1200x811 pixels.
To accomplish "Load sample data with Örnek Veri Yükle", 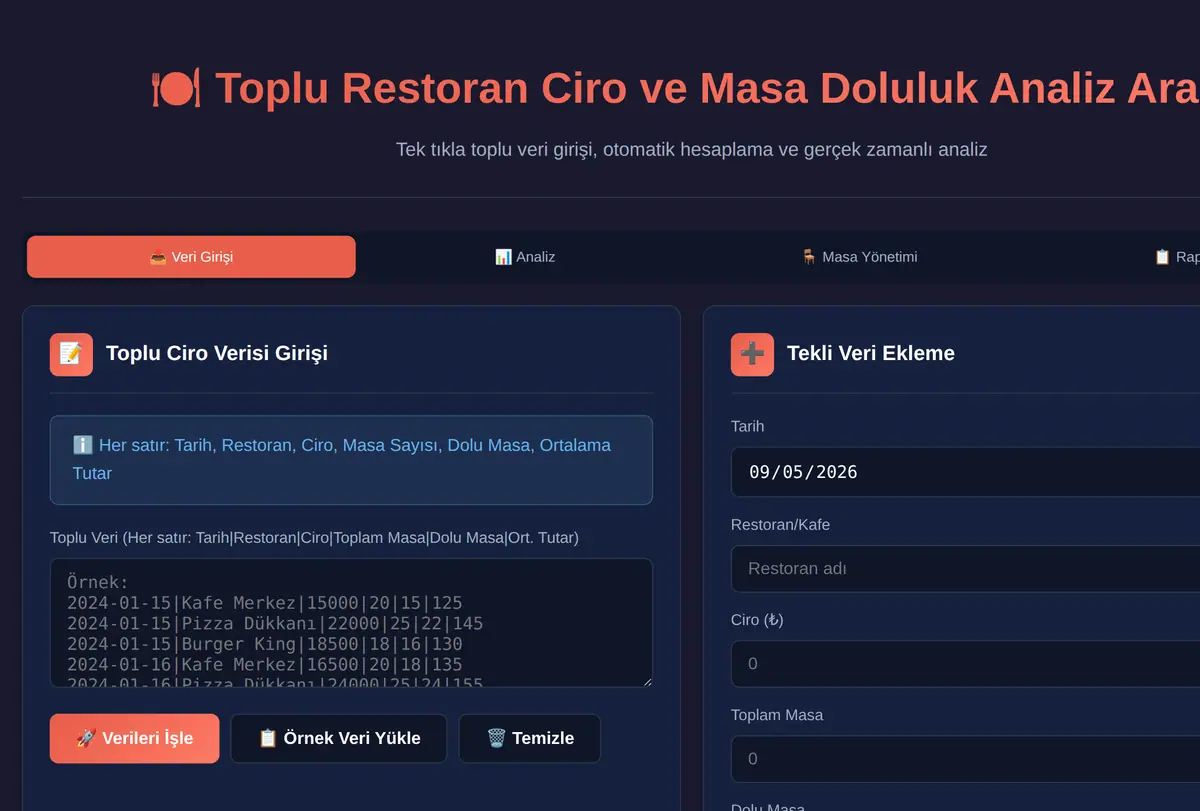I will pos(339,738).
